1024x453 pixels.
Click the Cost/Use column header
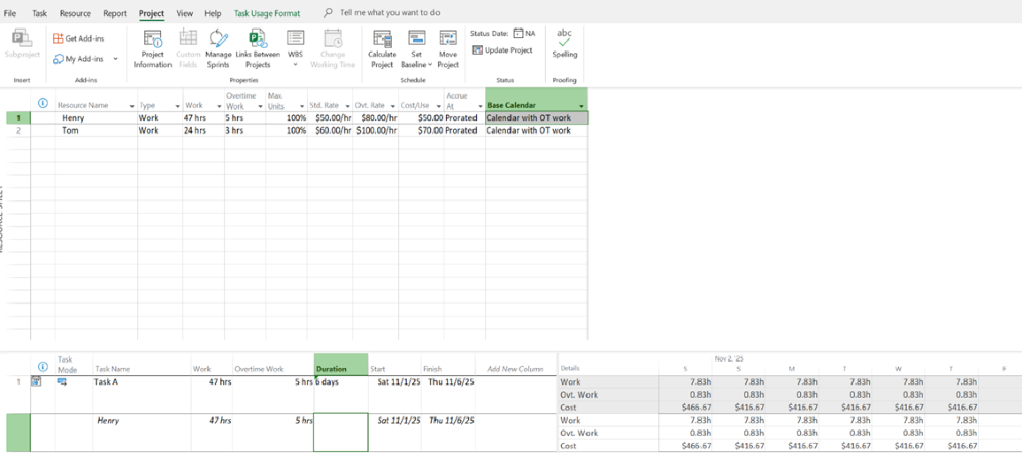click(421, 100)
